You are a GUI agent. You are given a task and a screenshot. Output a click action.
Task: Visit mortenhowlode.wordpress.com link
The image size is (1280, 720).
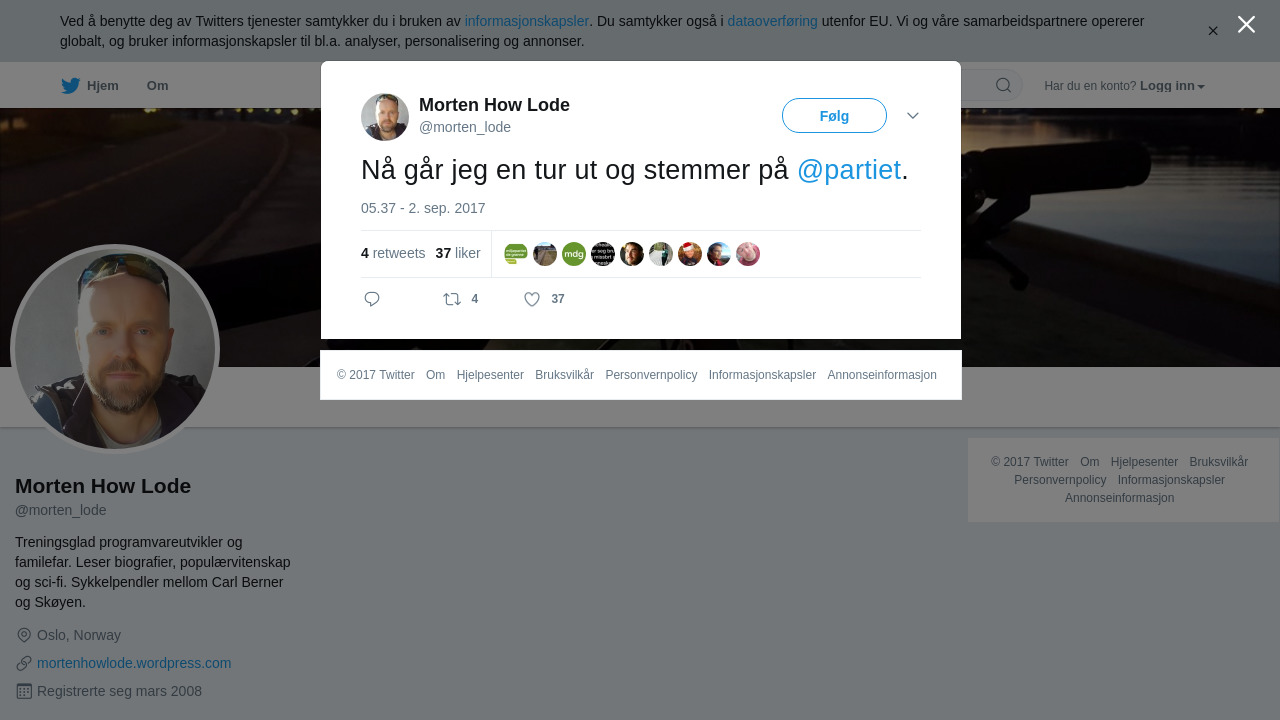134,663
